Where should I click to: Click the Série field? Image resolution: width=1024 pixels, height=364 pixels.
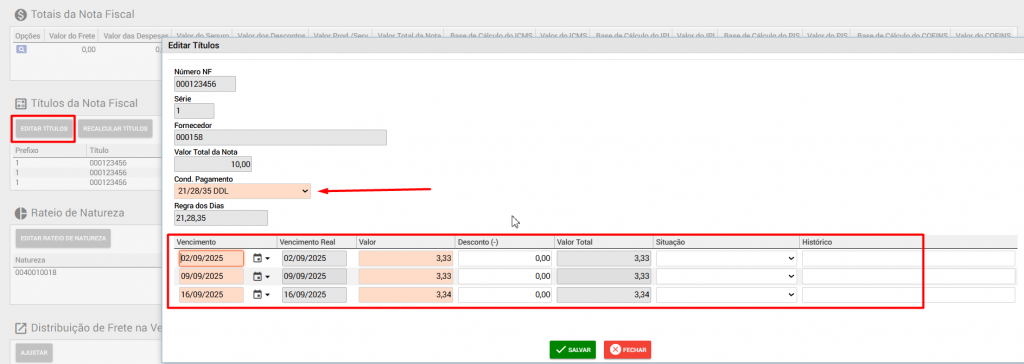194,111
